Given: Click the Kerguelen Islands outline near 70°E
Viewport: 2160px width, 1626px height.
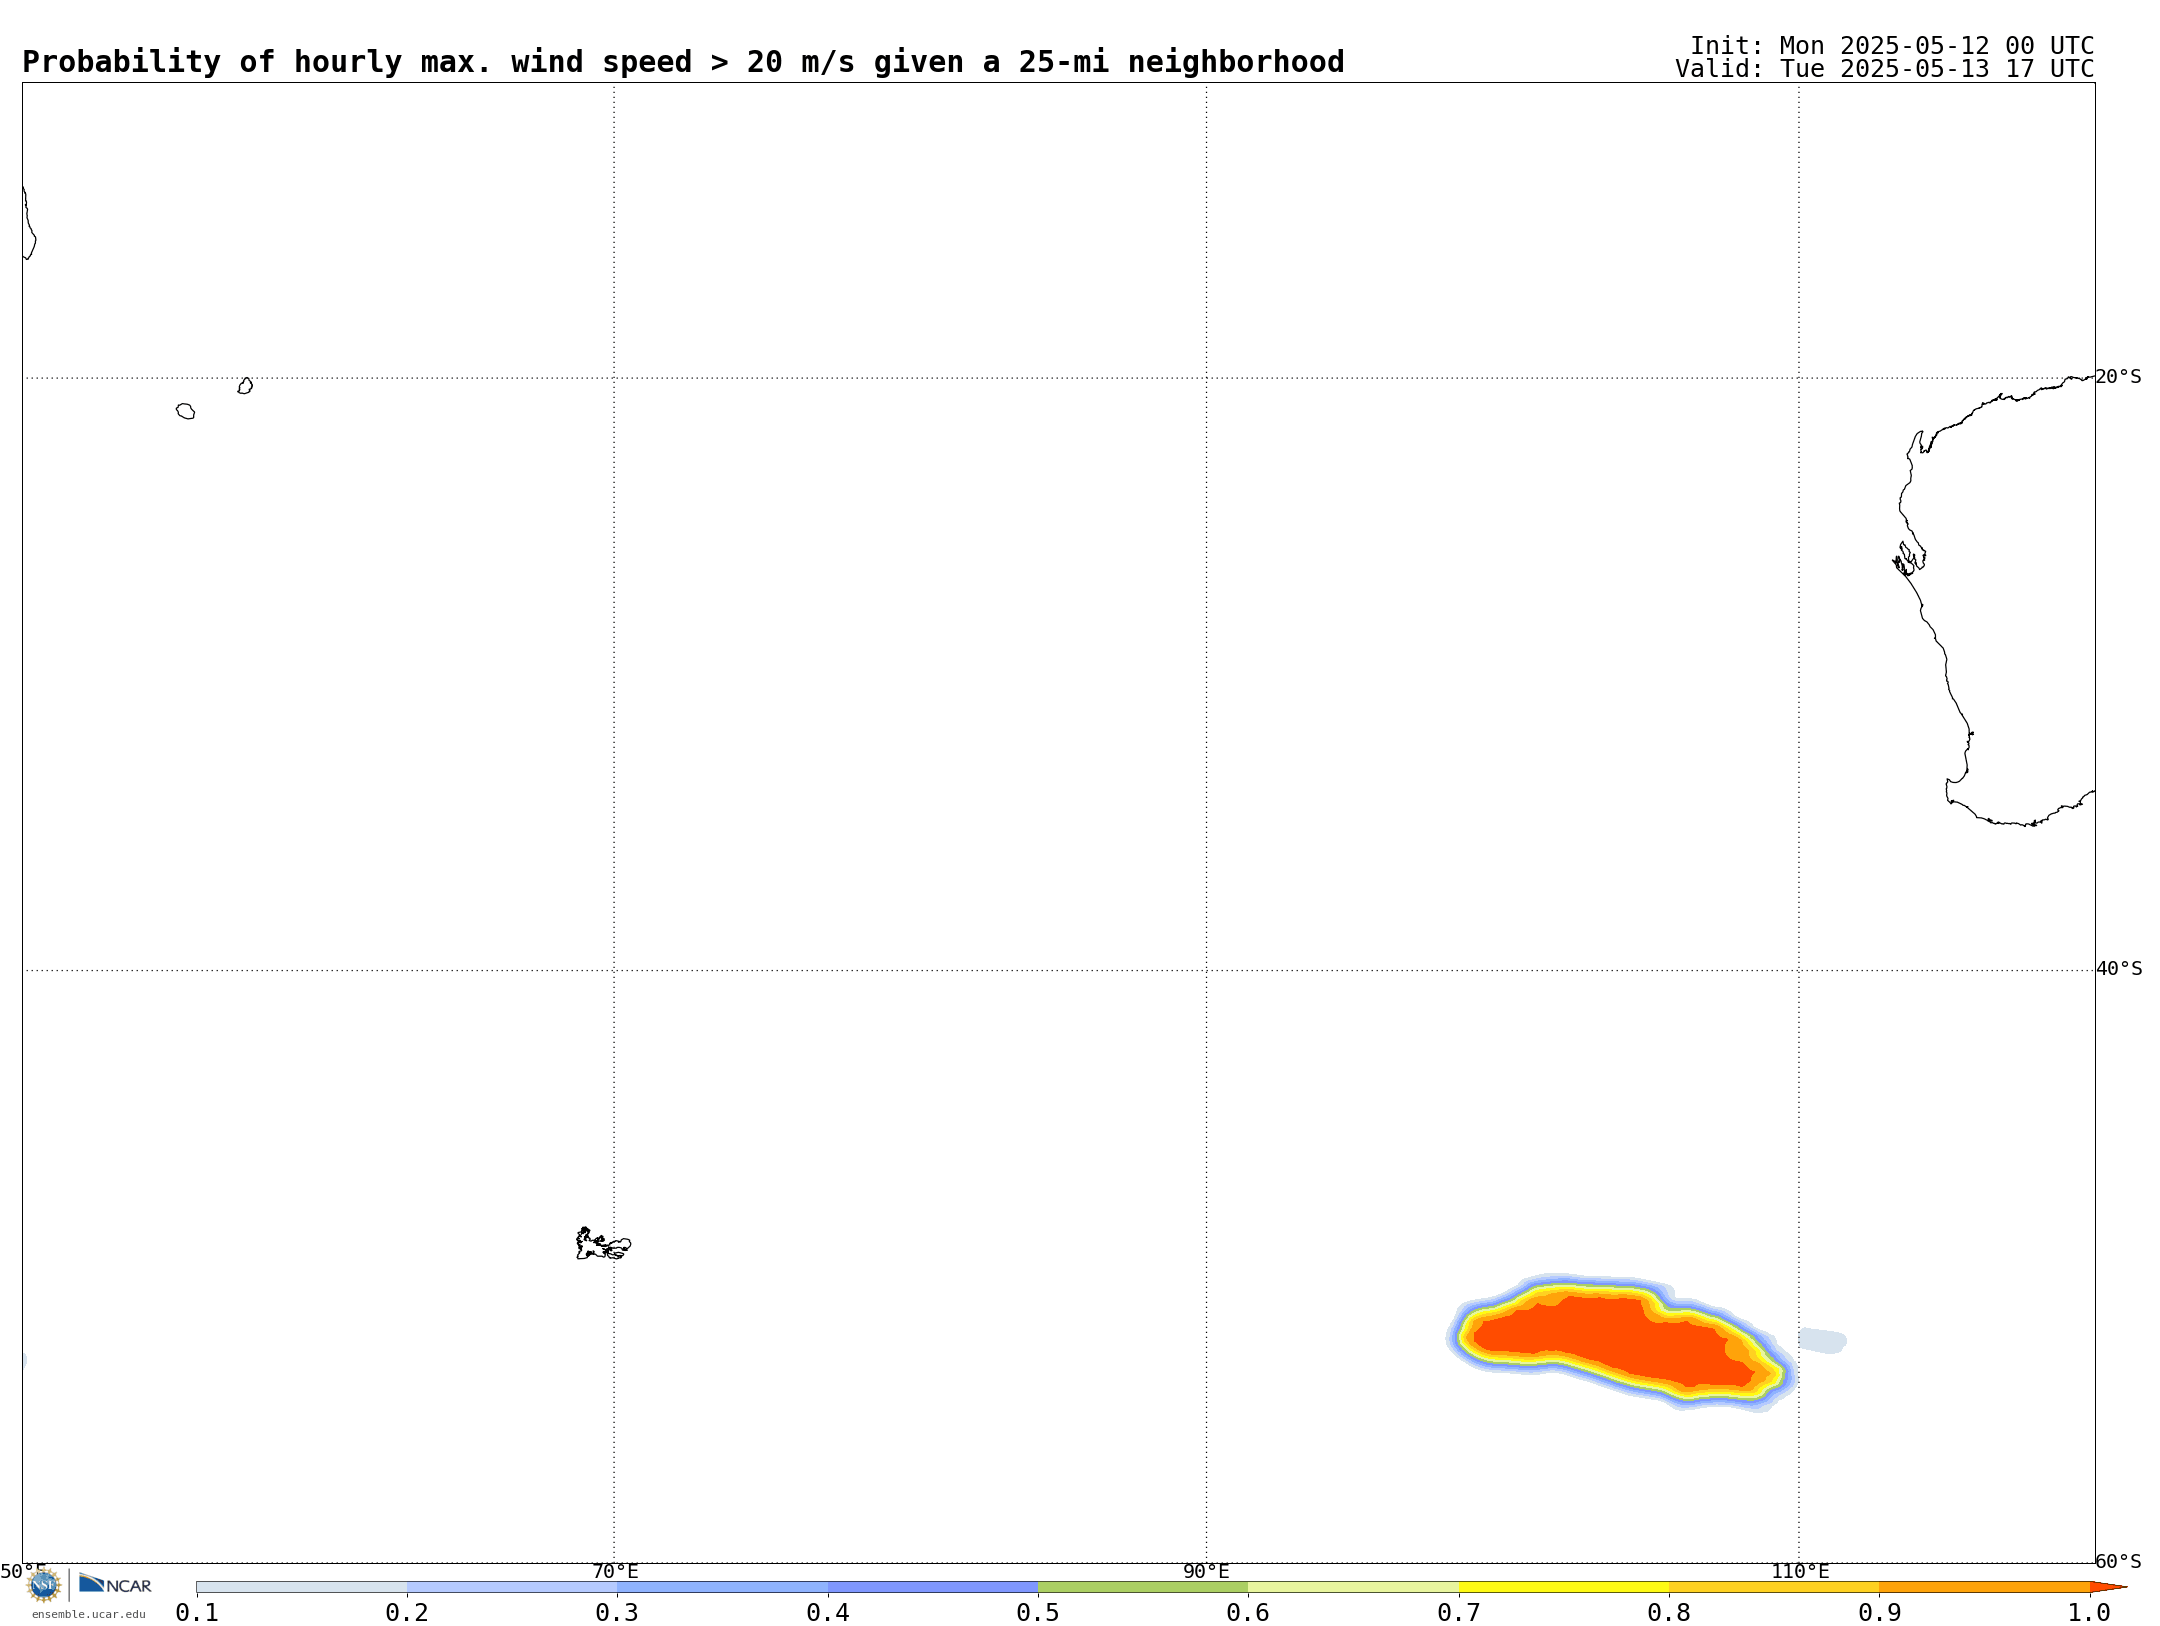Looking at the screenshot, I should (x=603, y=1244).
